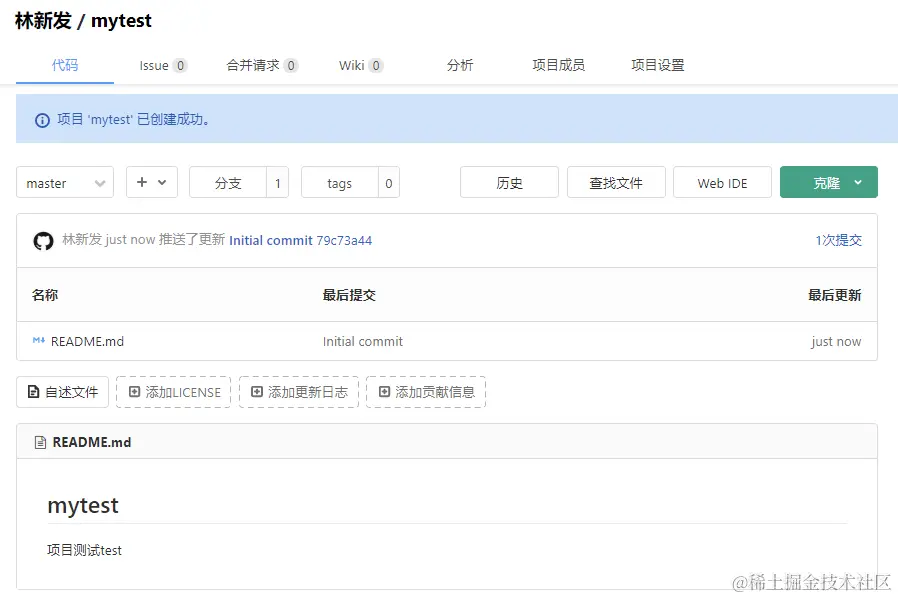Go to 项目设置 tab
Screen dimensions: 898x599
point(657,65)
